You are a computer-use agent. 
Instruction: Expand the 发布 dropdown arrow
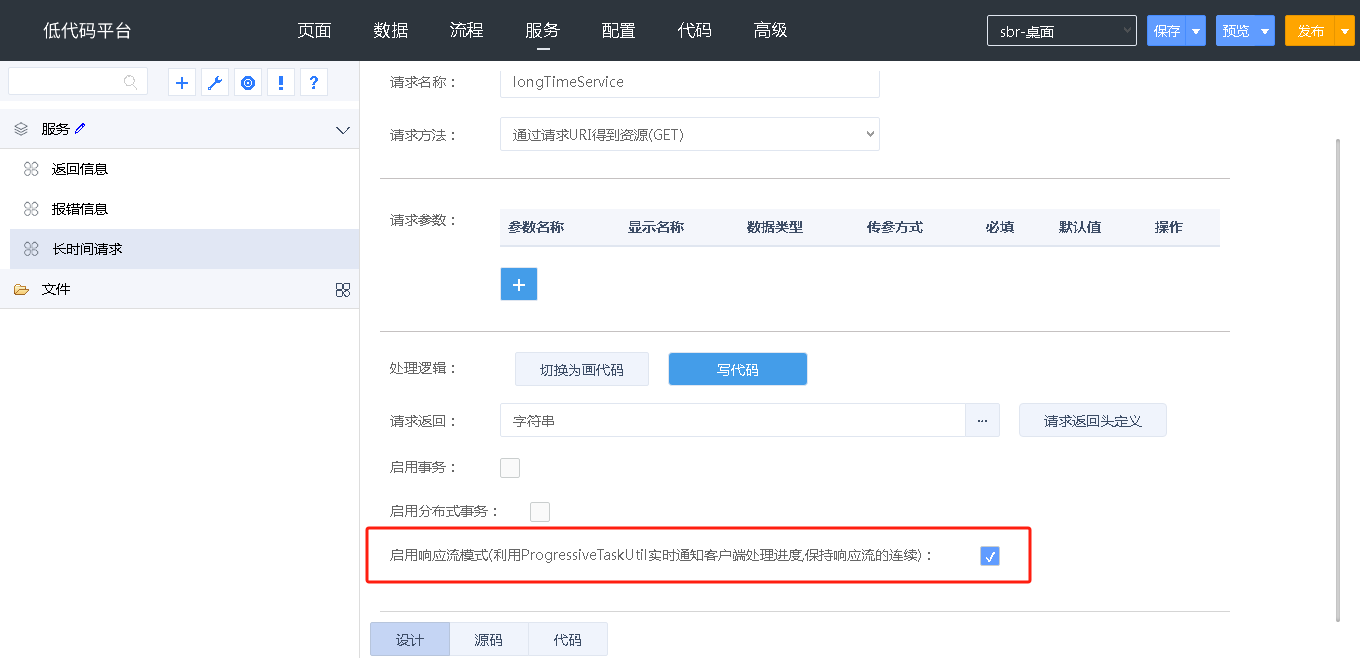click(1345, 31)
